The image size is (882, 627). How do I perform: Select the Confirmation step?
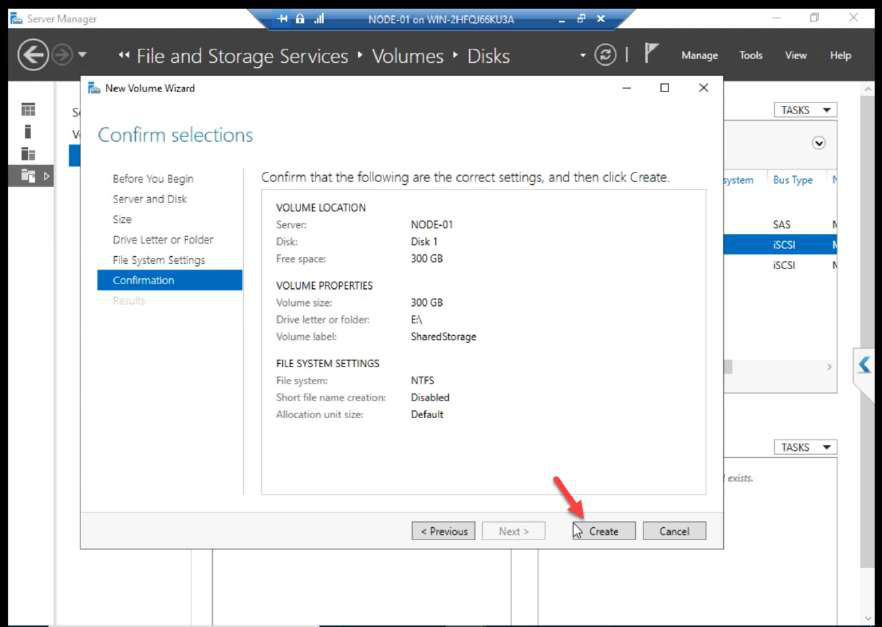point(169,280)
